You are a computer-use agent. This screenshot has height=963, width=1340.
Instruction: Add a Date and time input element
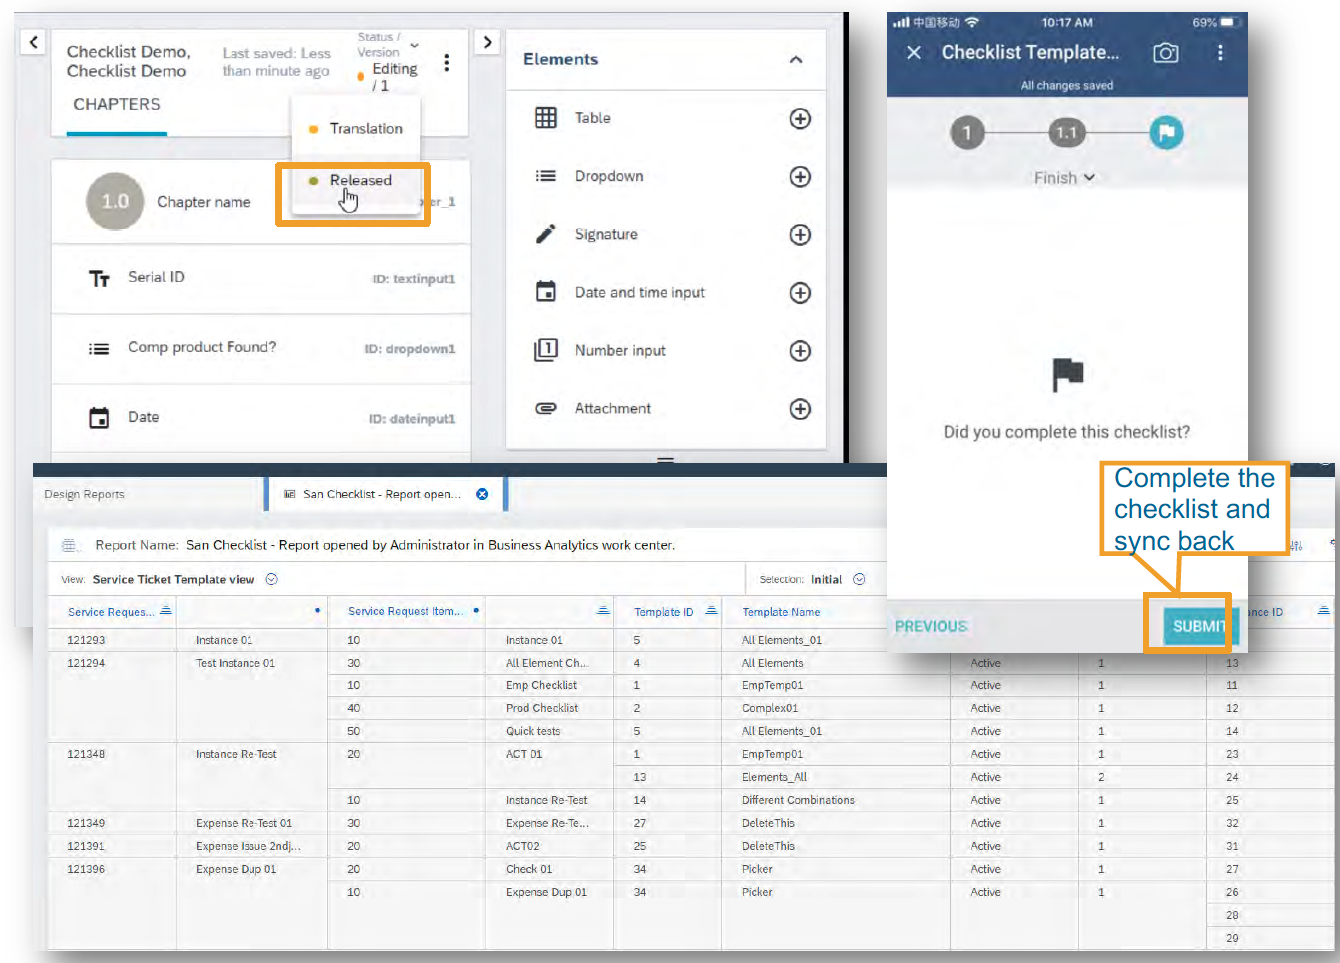click(x=799, y=293)
